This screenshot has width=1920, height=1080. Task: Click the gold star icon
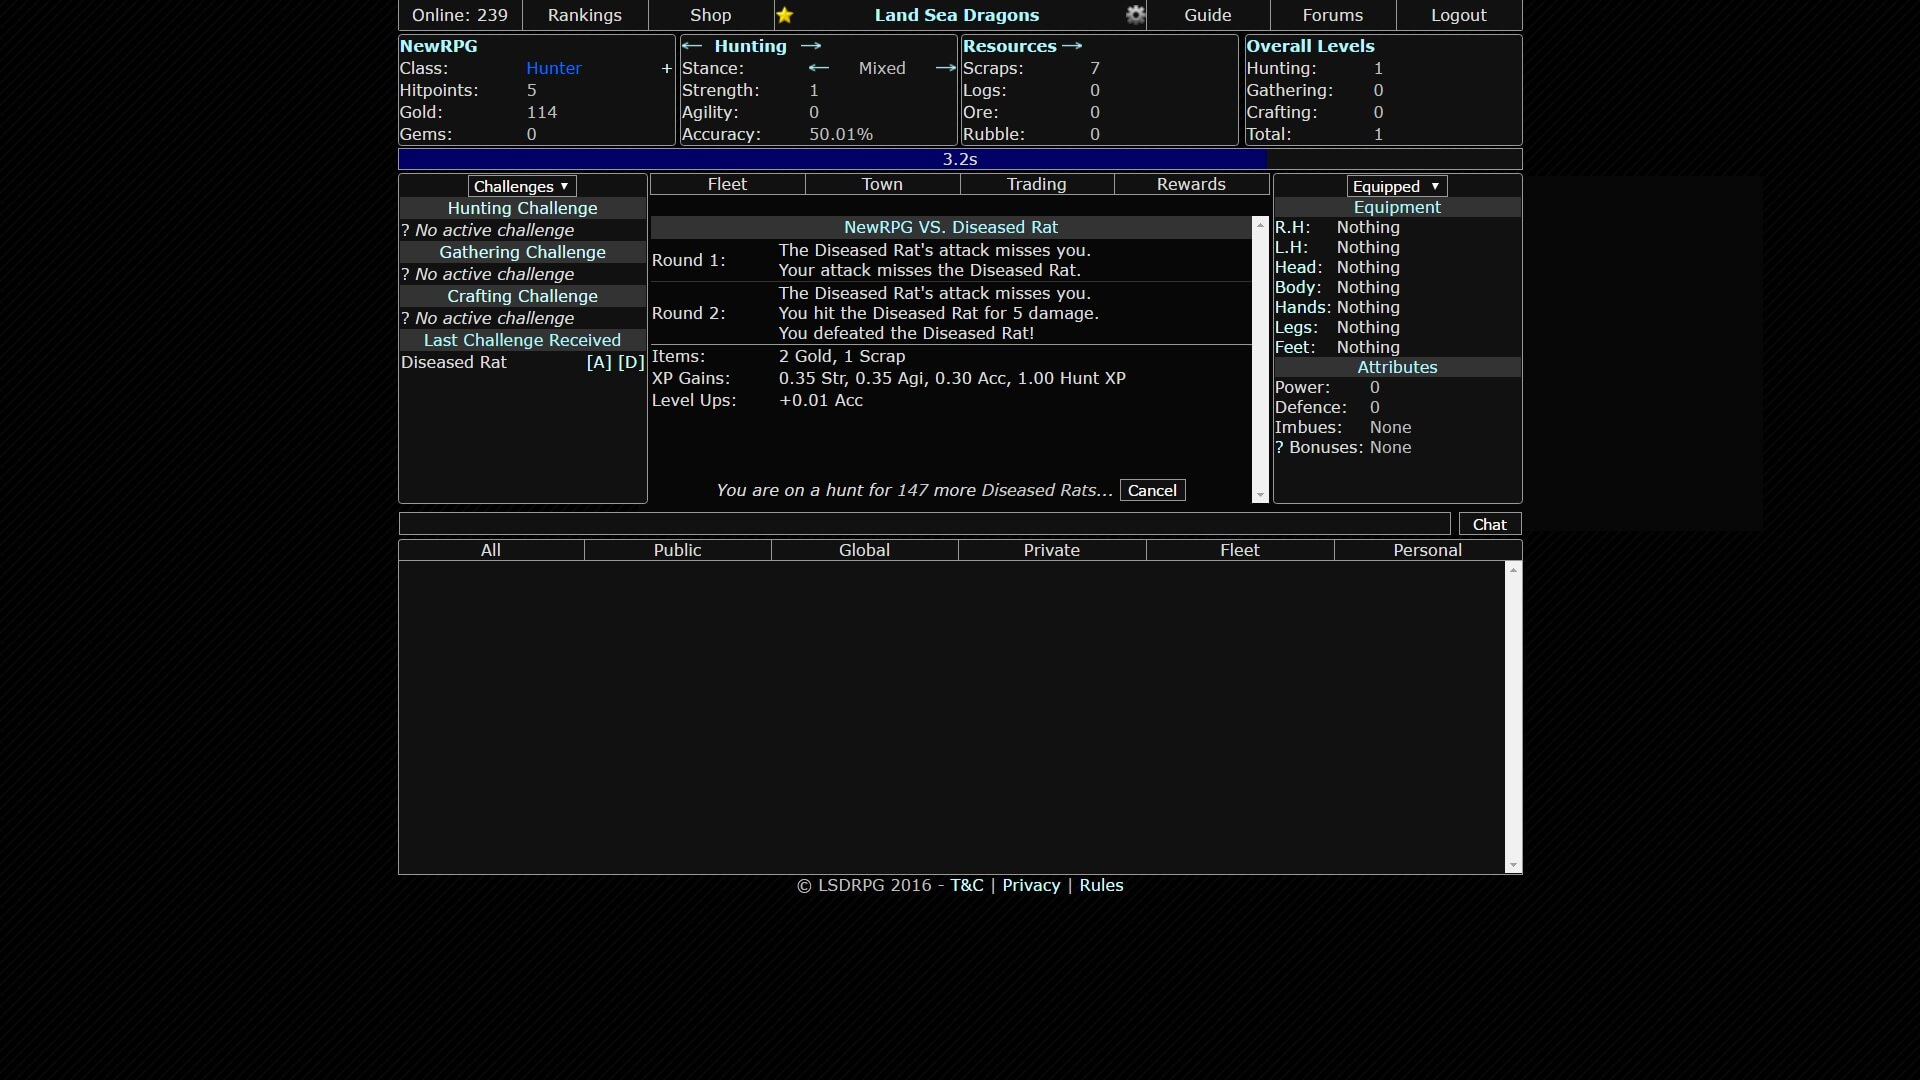coord(785,15)
